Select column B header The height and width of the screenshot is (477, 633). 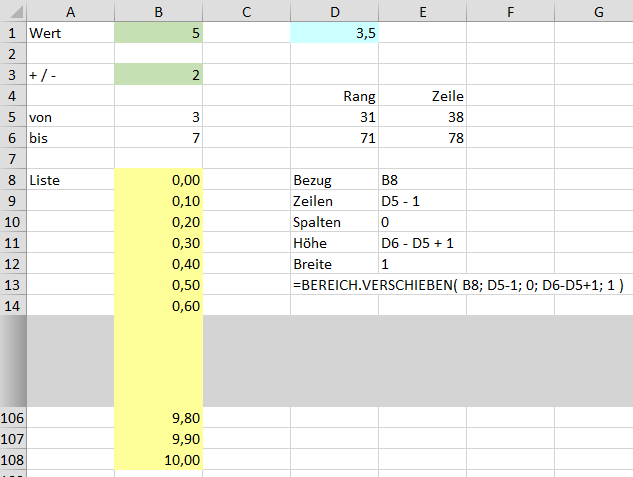(158, 11)
